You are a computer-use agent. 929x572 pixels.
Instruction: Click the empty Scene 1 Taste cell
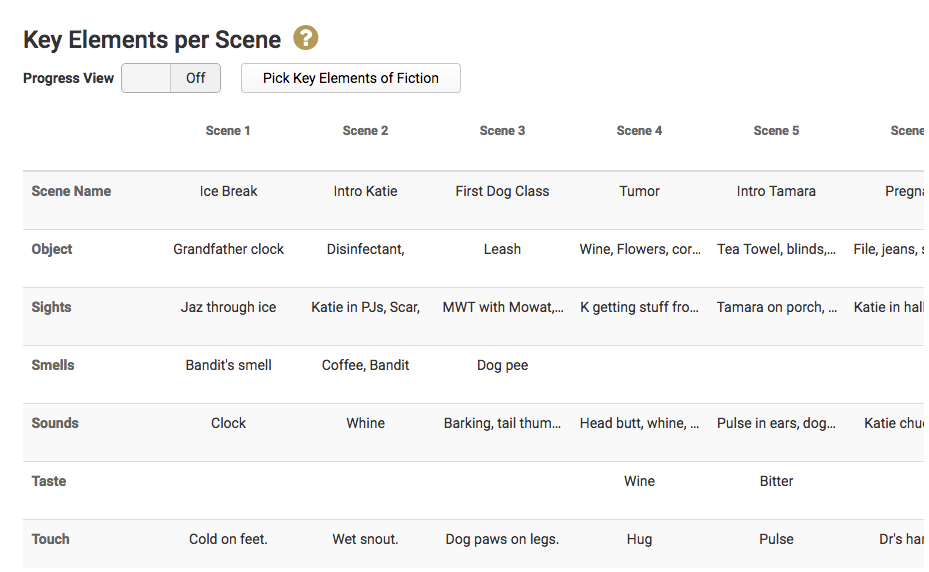(228, 481)
